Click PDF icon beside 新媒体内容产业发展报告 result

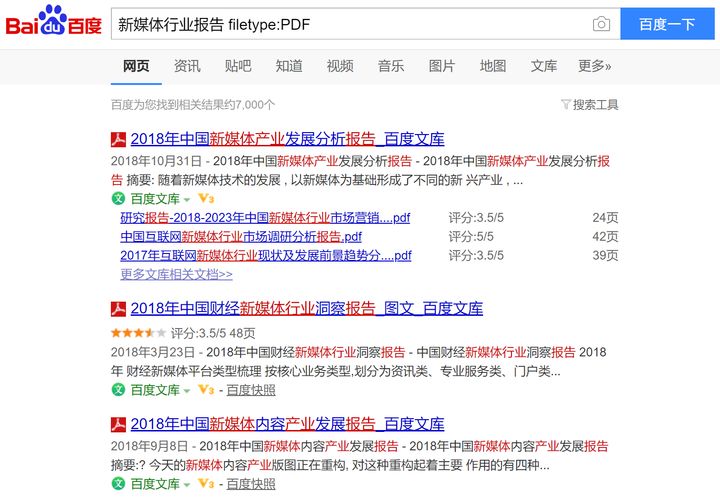pyautogui.click(x=118, y=425)
